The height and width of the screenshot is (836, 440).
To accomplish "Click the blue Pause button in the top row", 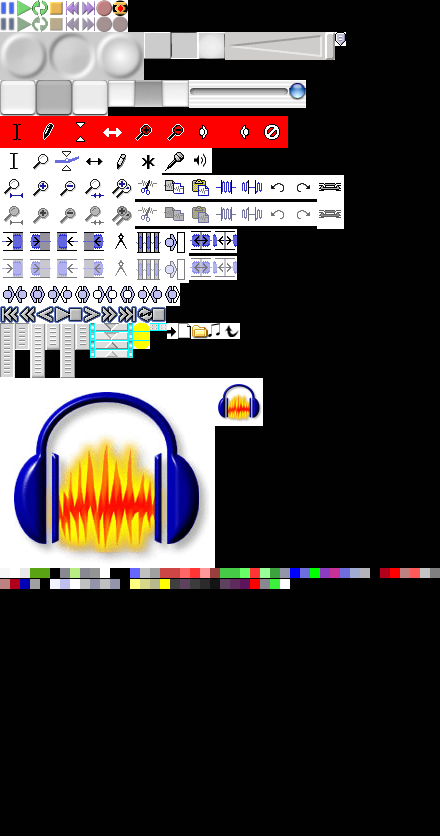I will (7, 8).
